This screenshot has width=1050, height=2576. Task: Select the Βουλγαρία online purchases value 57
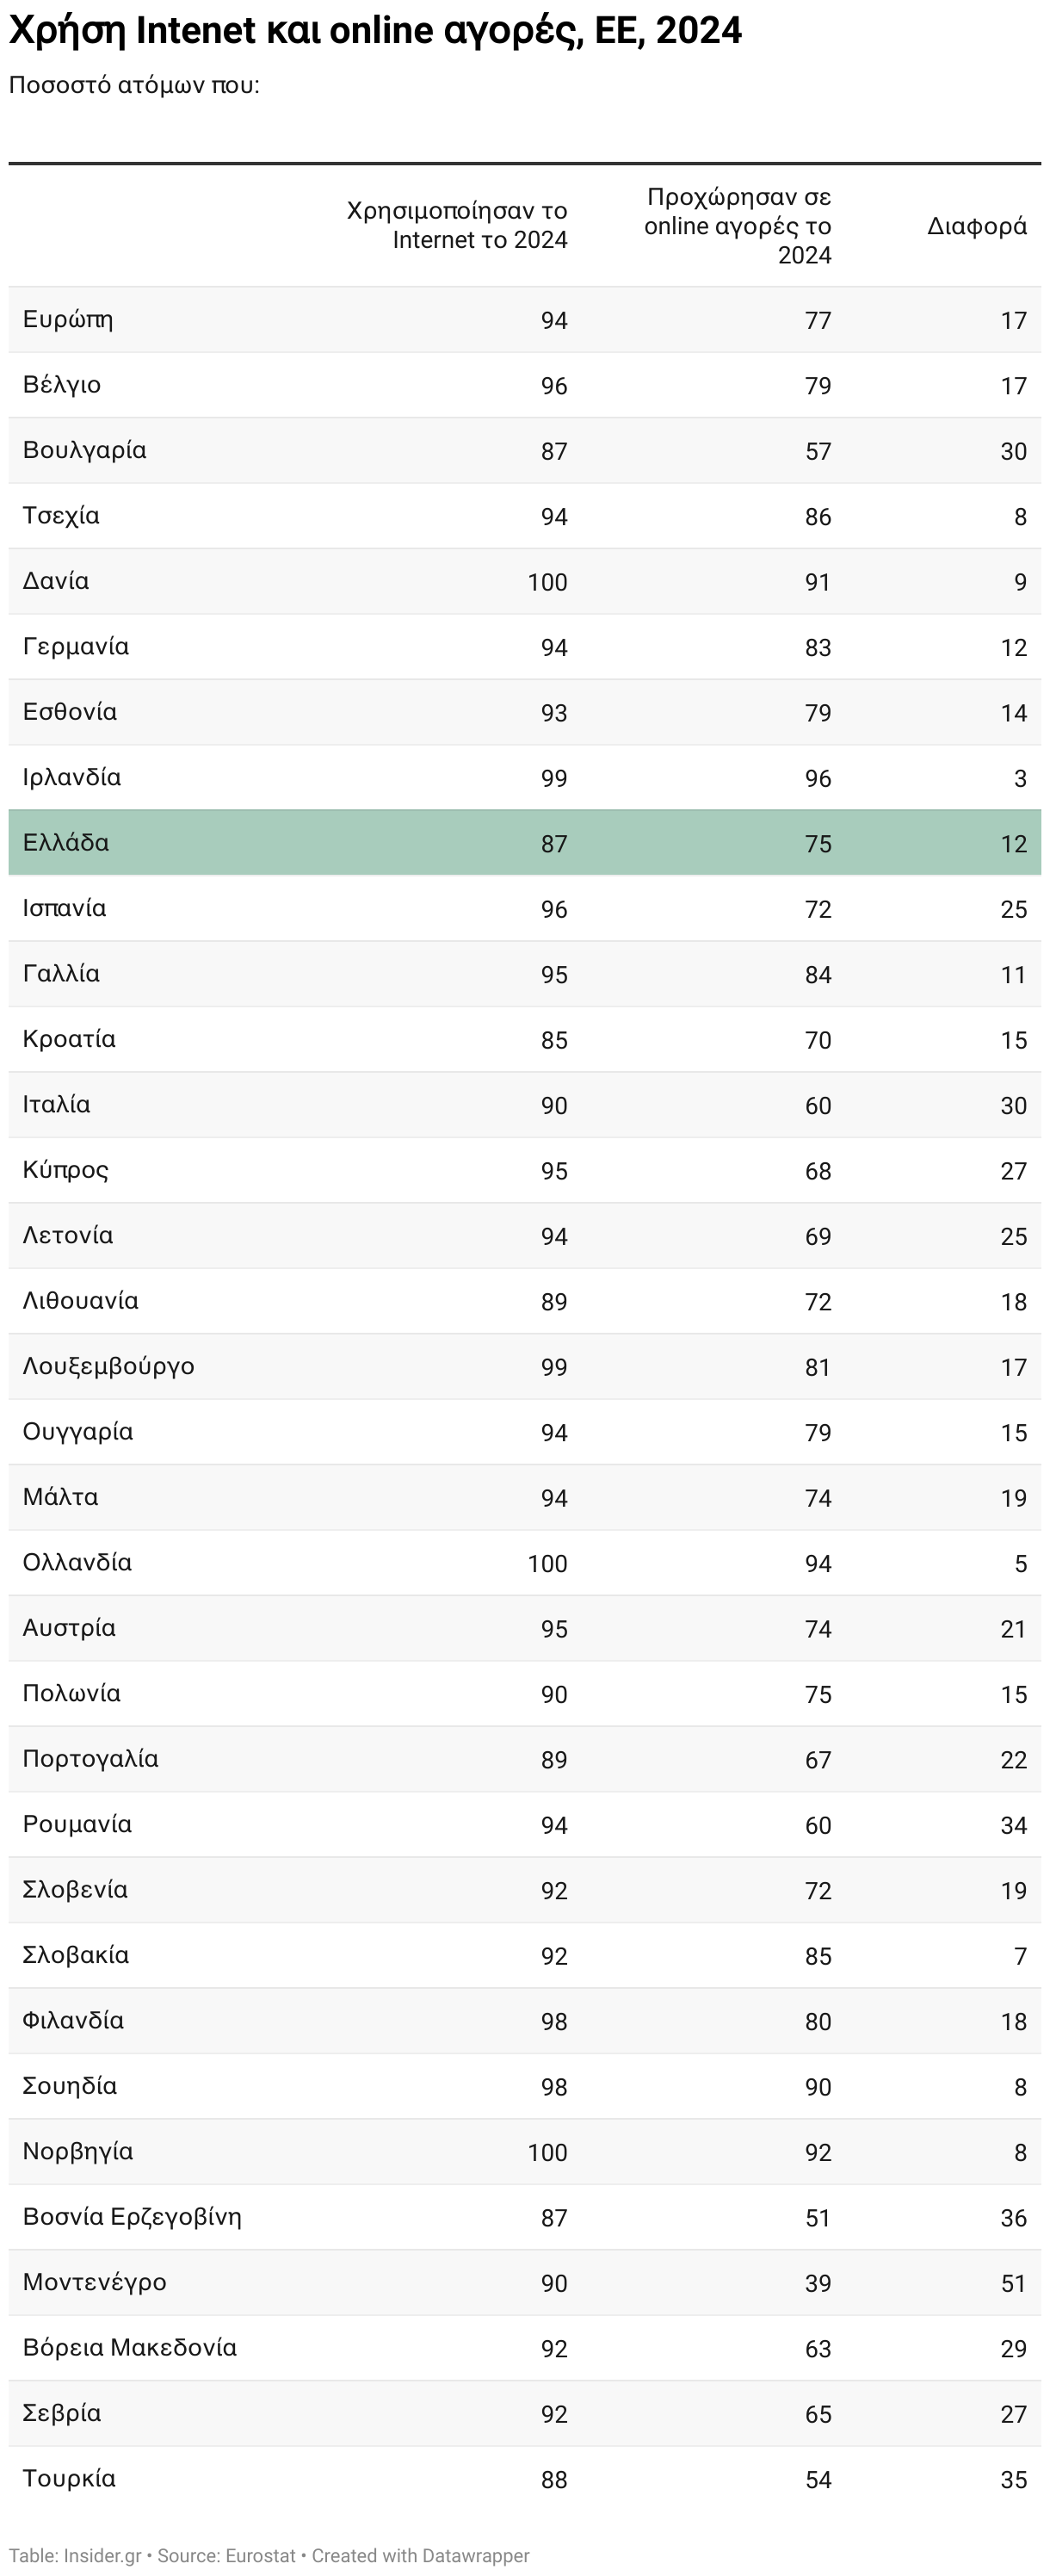coord(818,451)
